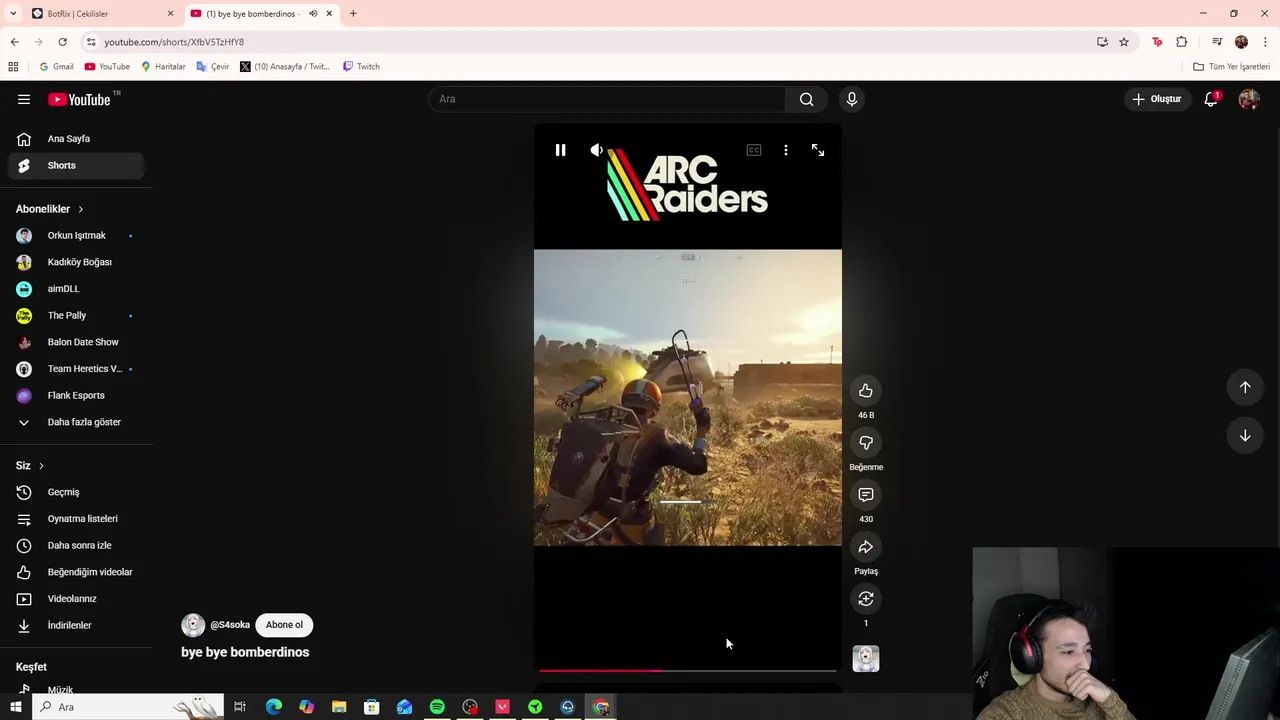Go to Ana Sayfa in sidebar
1280x720 pixels.
[x=76, y=139]
